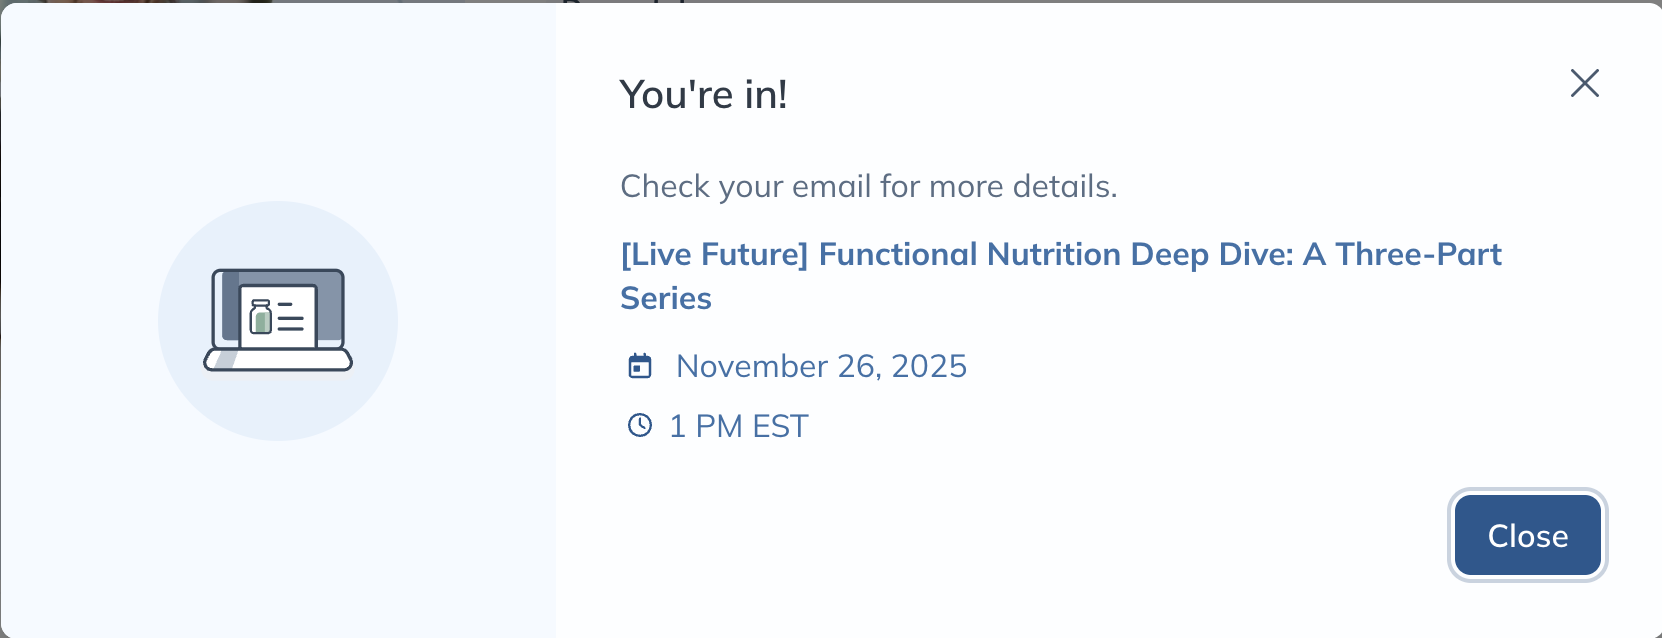
Task: Open the Functional Nutrition Deep Dive link
Action: 1060,255
